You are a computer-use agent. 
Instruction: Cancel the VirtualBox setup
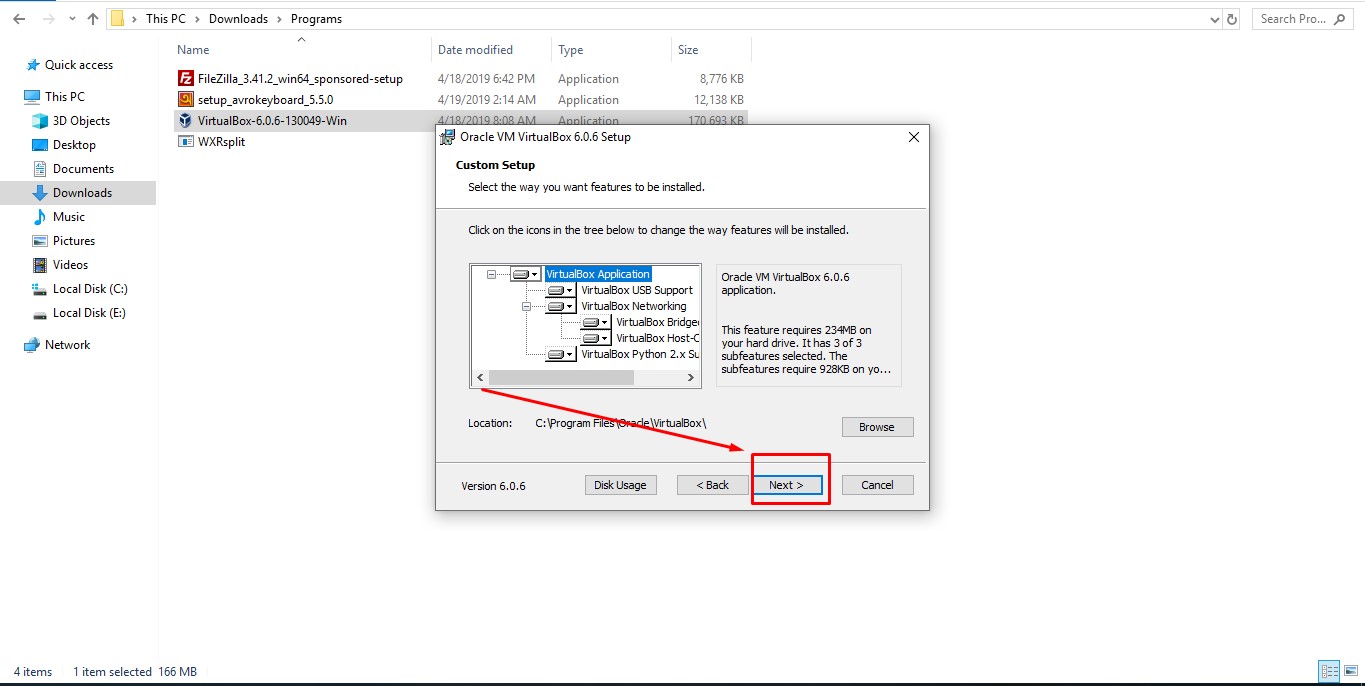click(877, 485)
